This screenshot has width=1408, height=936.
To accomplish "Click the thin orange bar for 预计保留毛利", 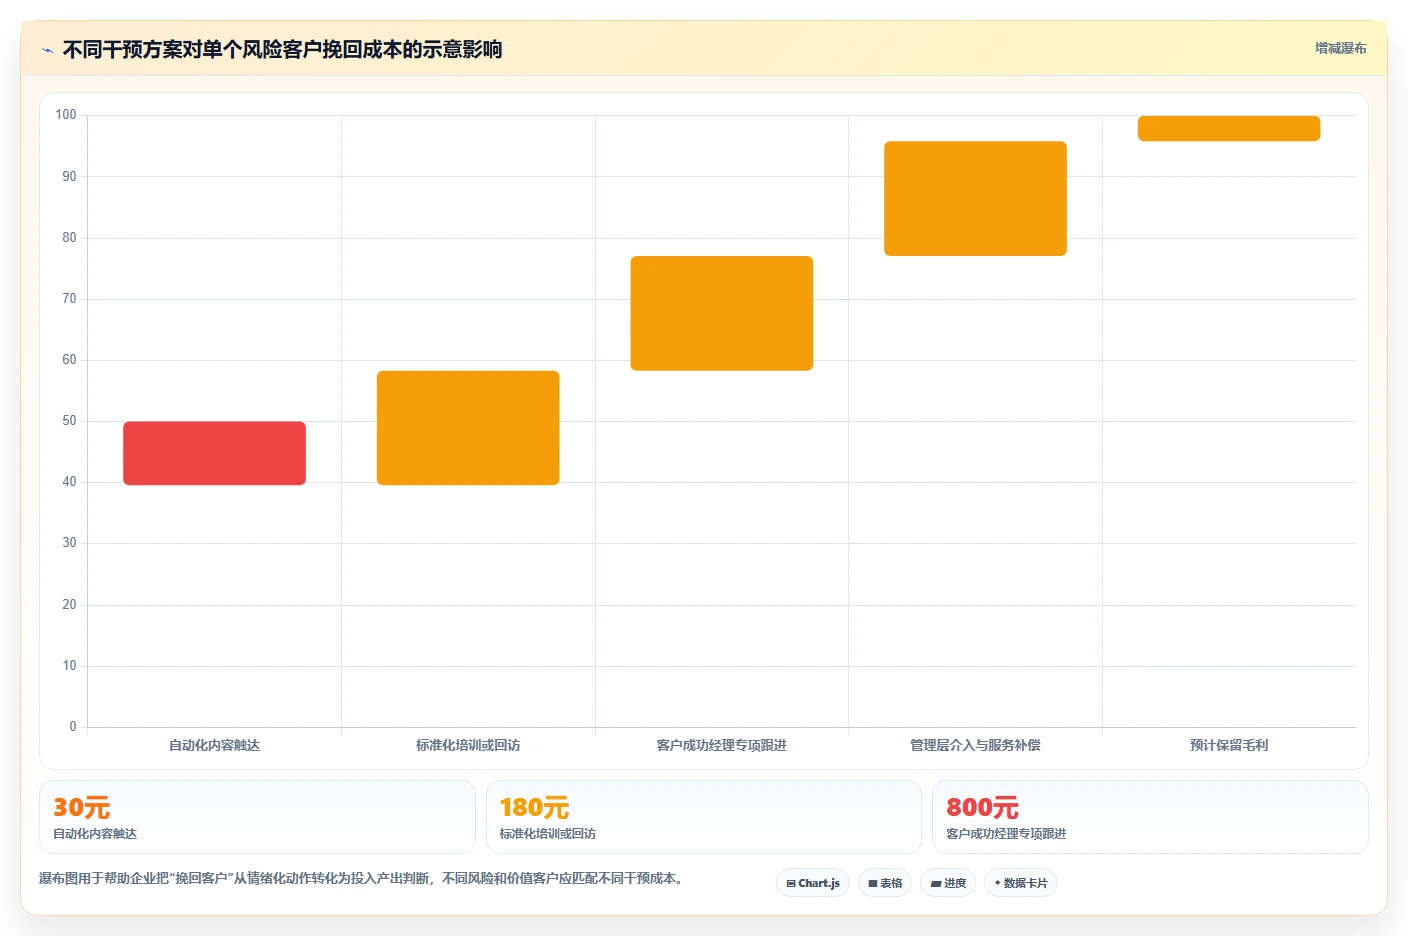I will [x=1229, y=128].
